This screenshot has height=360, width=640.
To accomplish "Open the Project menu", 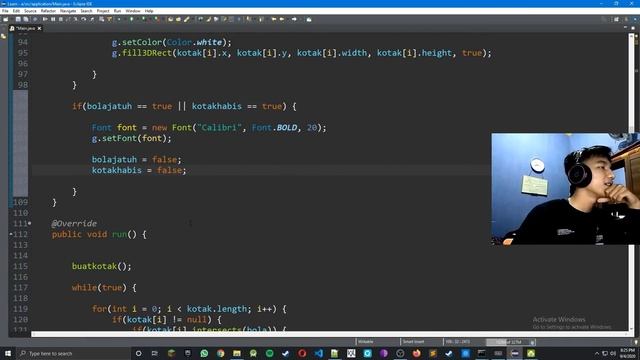I will pos(103,11).
